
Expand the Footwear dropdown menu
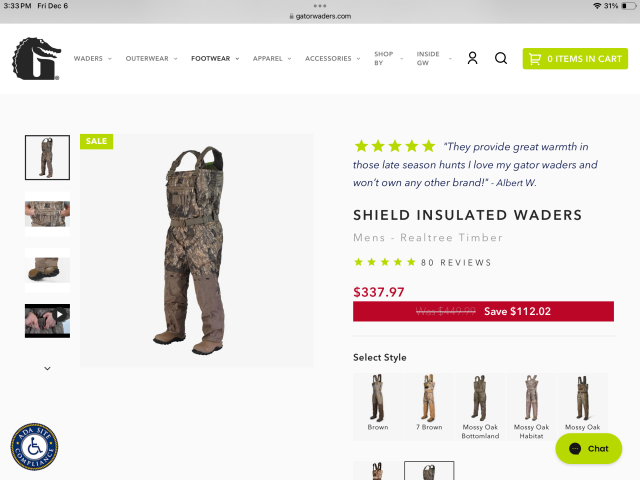(215, 59)
